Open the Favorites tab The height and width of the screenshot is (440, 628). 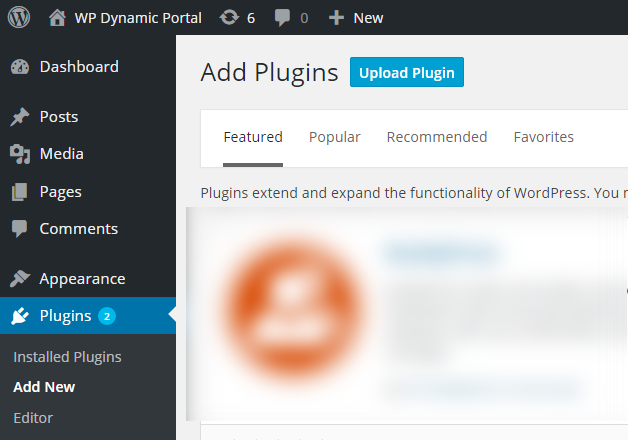coord(543,137)
